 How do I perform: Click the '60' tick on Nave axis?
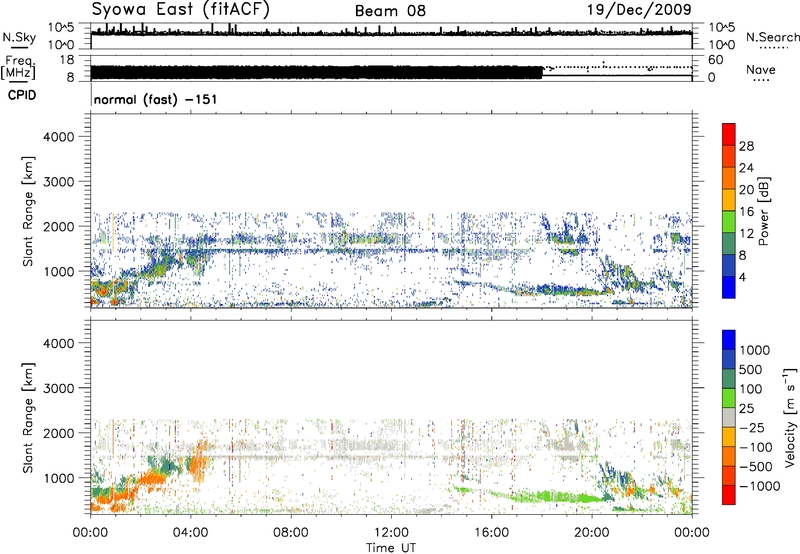[715, 60]
